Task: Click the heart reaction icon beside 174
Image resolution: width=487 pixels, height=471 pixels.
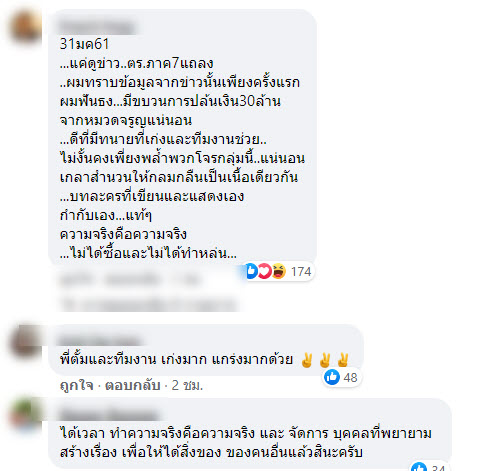Action: coord(264,271)
